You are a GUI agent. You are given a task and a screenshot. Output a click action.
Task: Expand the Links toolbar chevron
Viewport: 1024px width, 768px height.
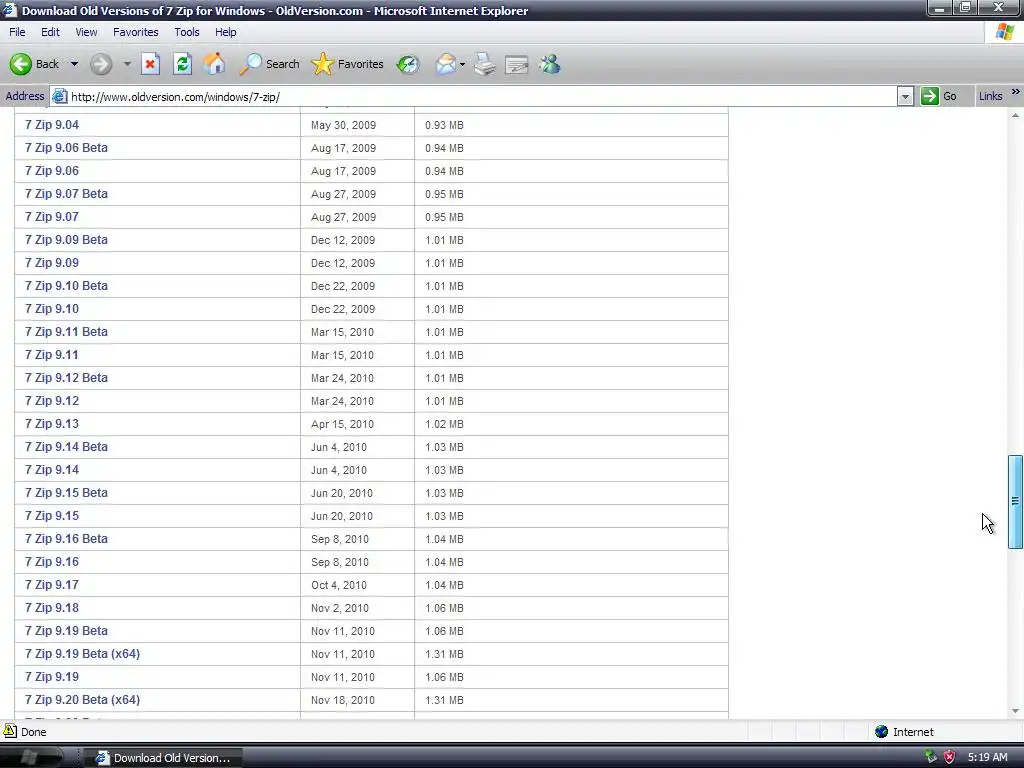click(x=1016, y=92)
